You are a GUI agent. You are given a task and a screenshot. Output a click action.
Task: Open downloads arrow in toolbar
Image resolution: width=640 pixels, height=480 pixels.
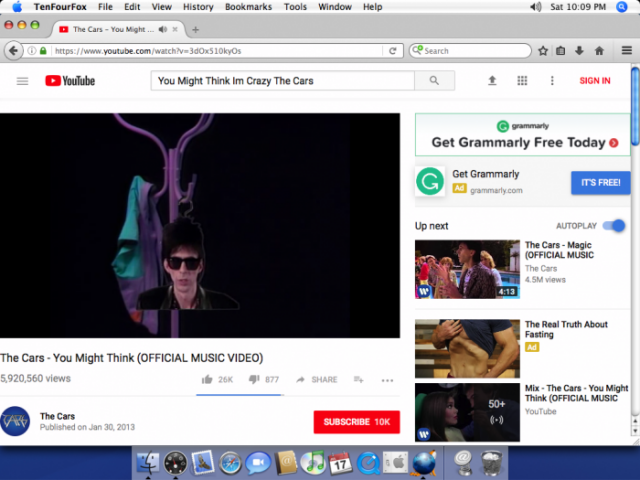pos(579,51)
